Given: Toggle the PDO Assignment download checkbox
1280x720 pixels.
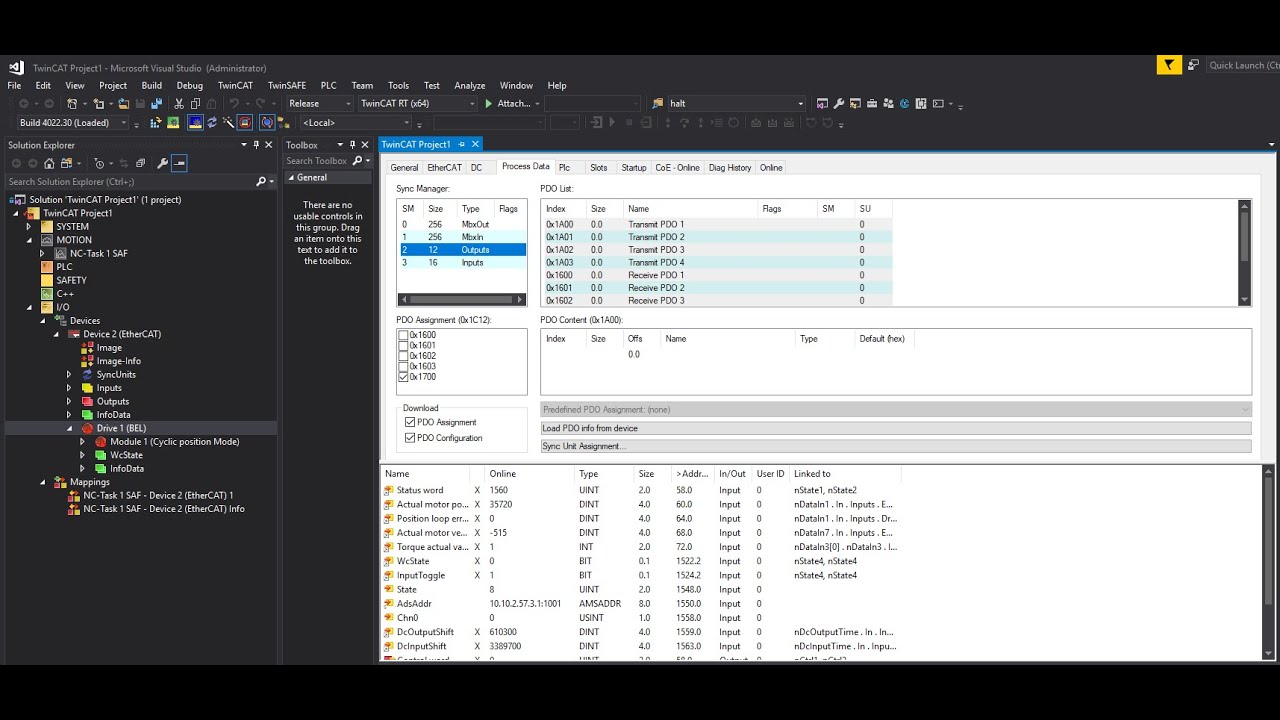Looking at the screenshot, I should point(410,422).
